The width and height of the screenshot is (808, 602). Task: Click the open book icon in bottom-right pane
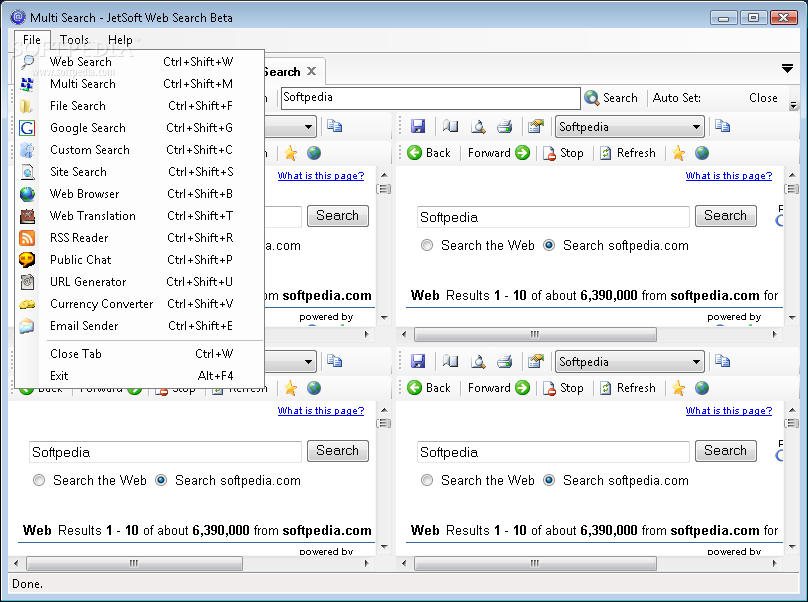point(450,361)
